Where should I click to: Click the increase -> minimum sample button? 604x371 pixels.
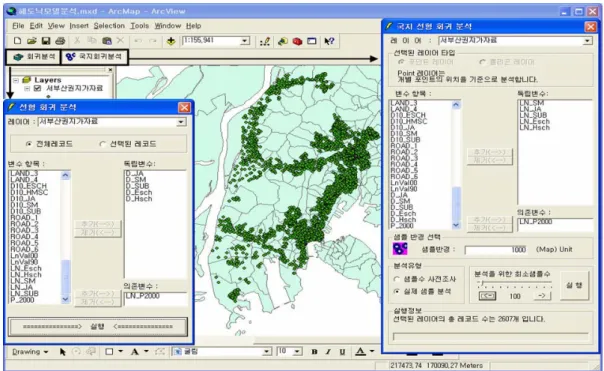(542, 296)
